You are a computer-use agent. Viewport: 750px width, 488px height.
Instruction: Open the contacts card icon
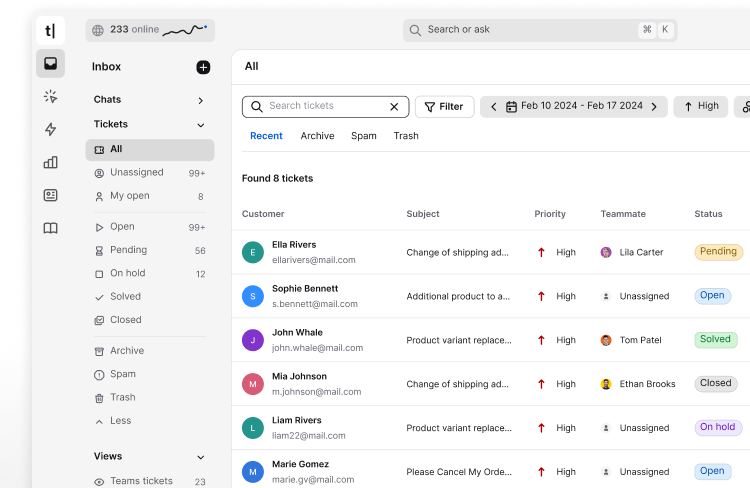pos(50,195)
